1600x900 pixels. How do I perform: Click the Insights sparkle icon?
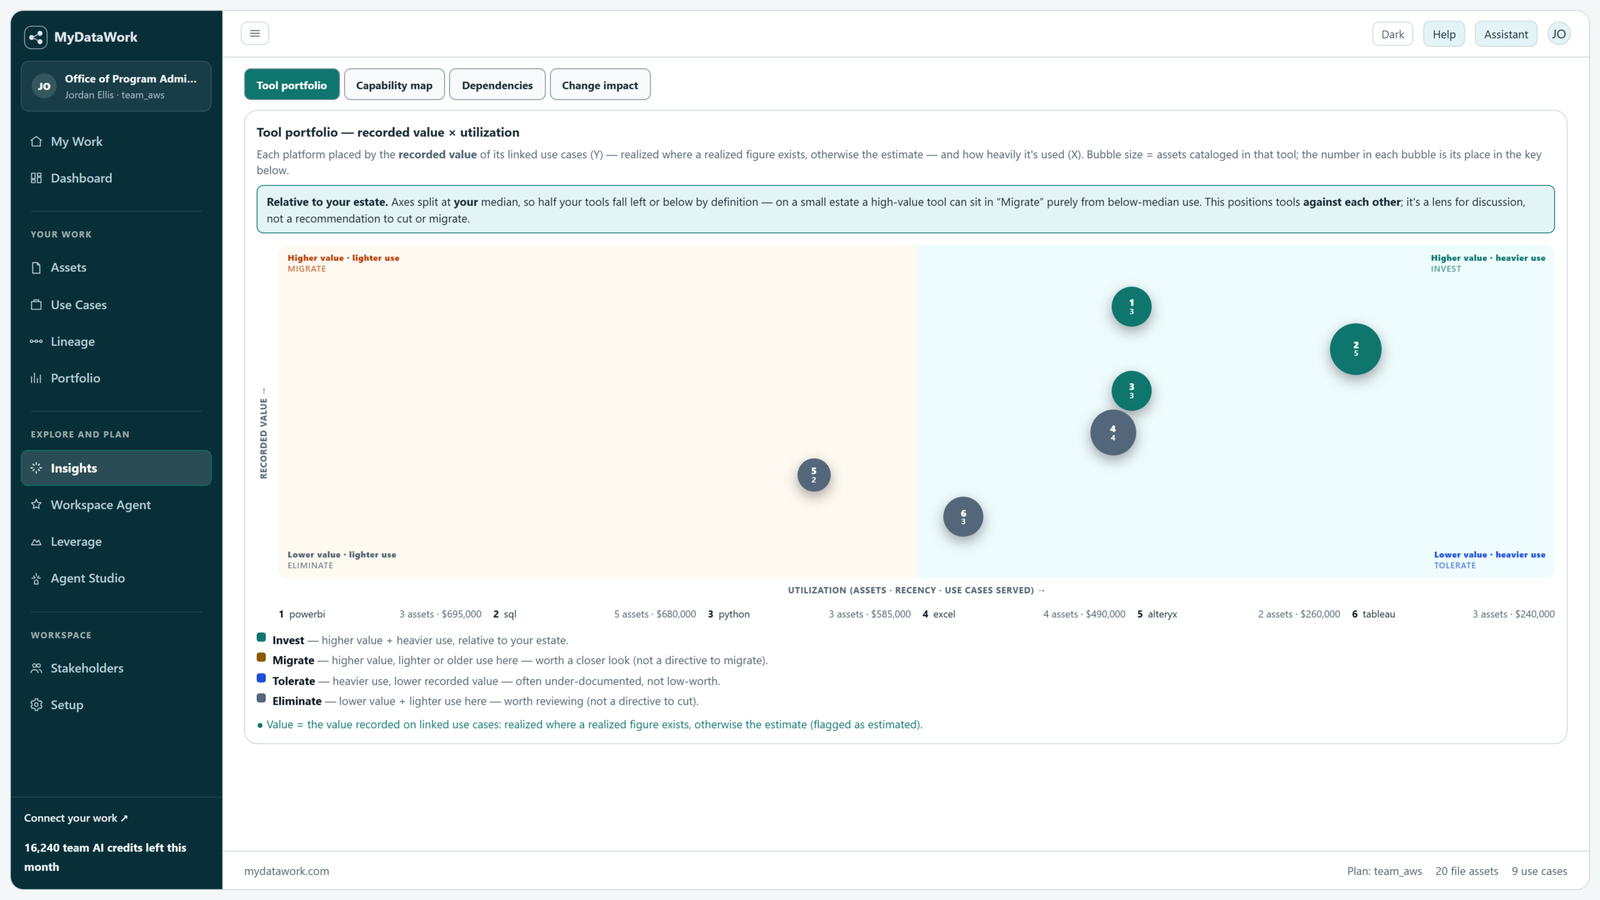(36, 468)
